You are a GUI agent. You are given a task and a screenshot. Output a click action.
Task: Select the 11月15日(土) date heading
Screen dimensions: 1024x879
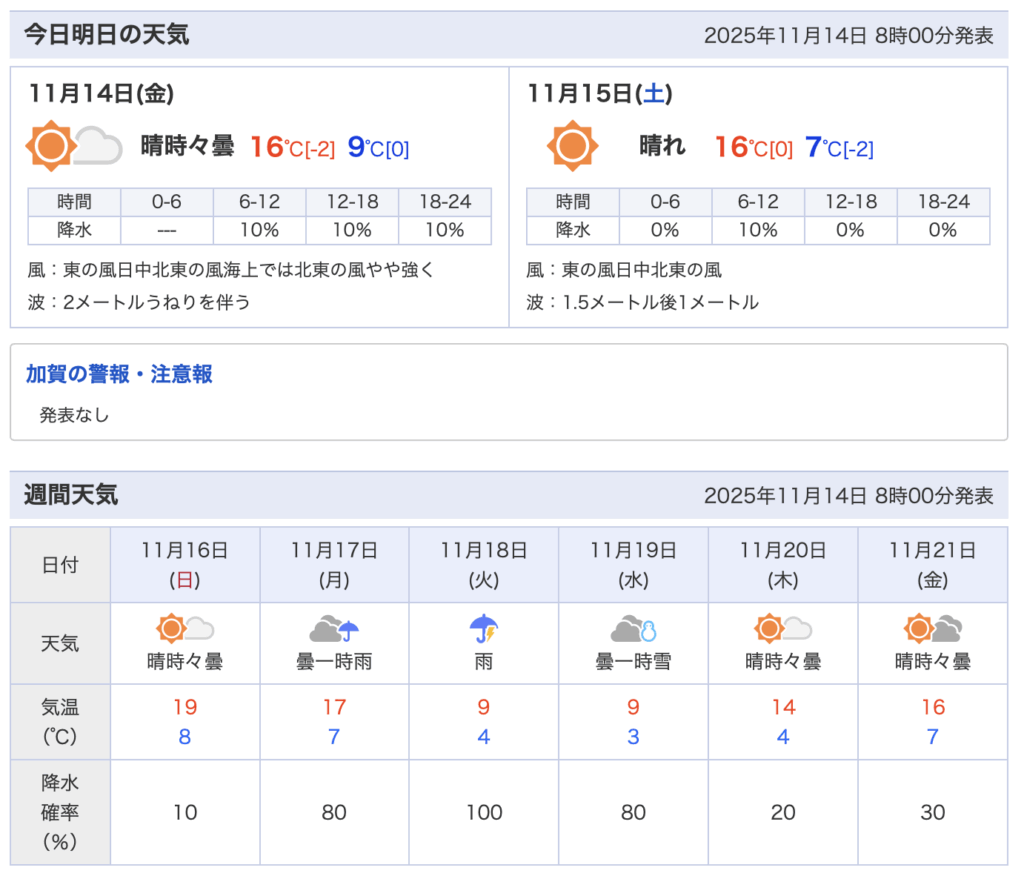600,94
